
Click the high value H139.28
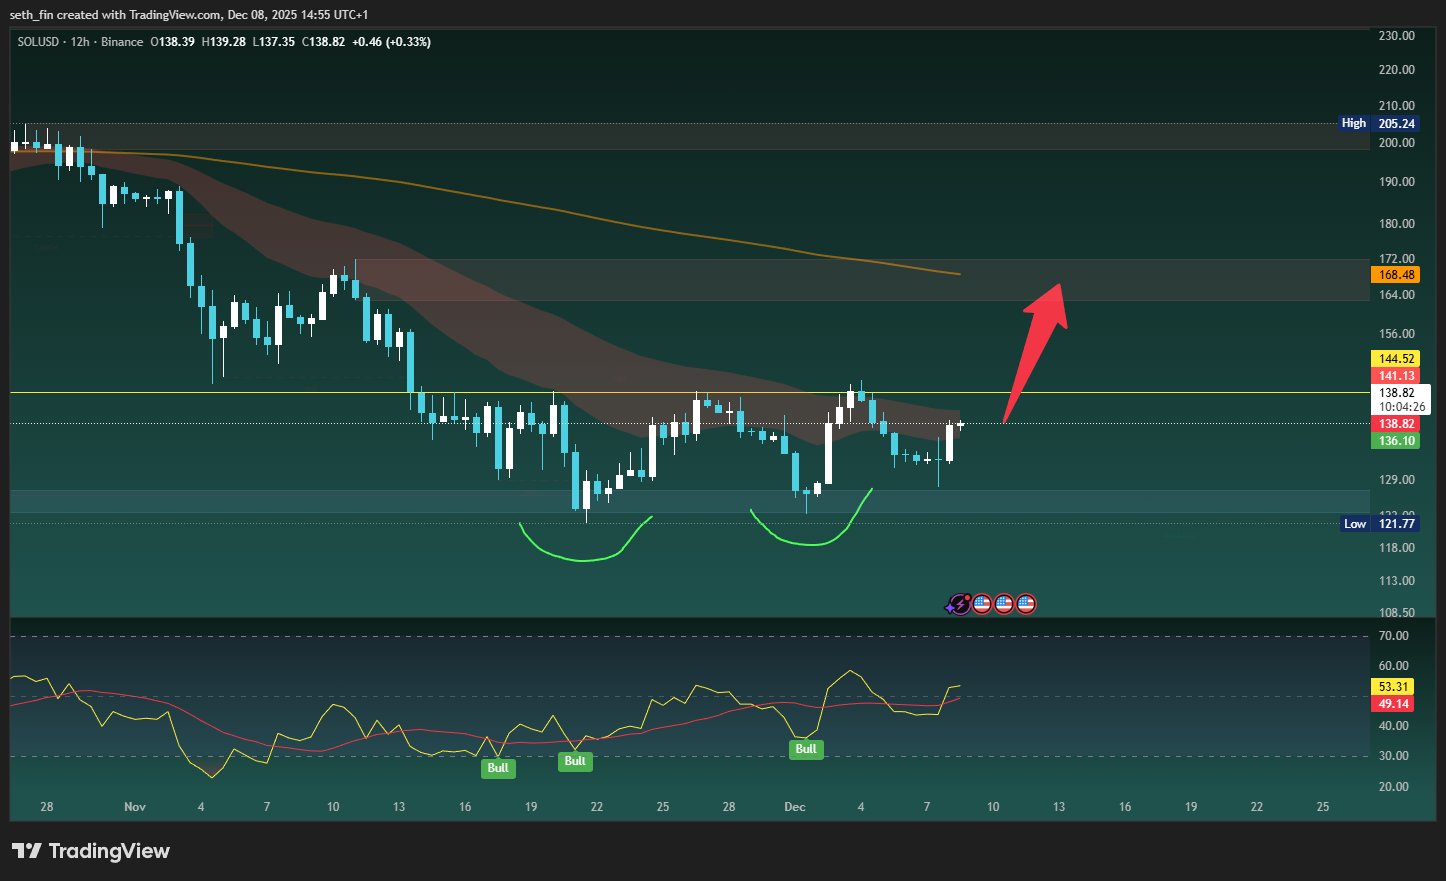pyautogui.click(x=223, y=42)
